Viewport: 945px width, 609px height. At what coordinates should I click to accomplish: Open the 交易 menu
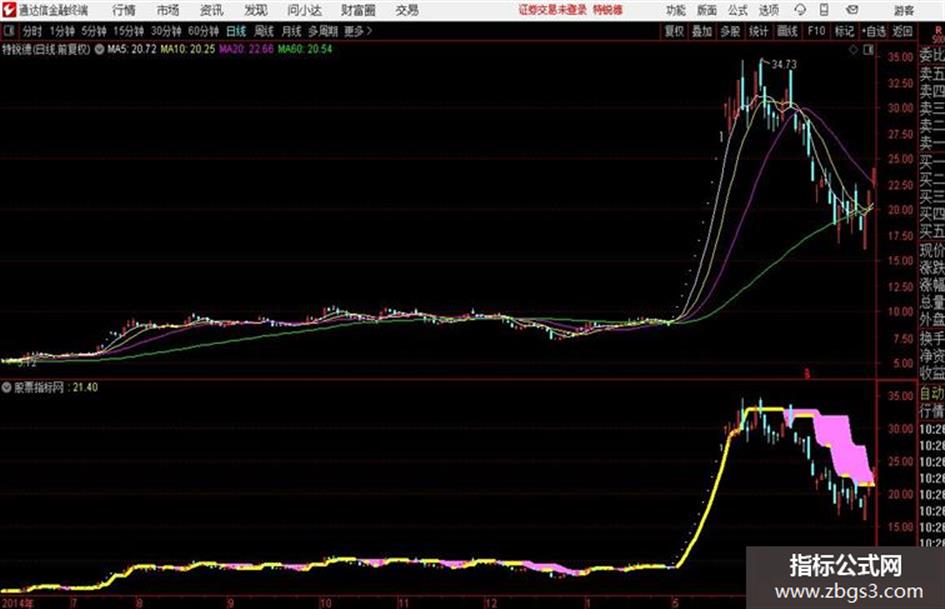pyautogui.click(x=407, y=10)
